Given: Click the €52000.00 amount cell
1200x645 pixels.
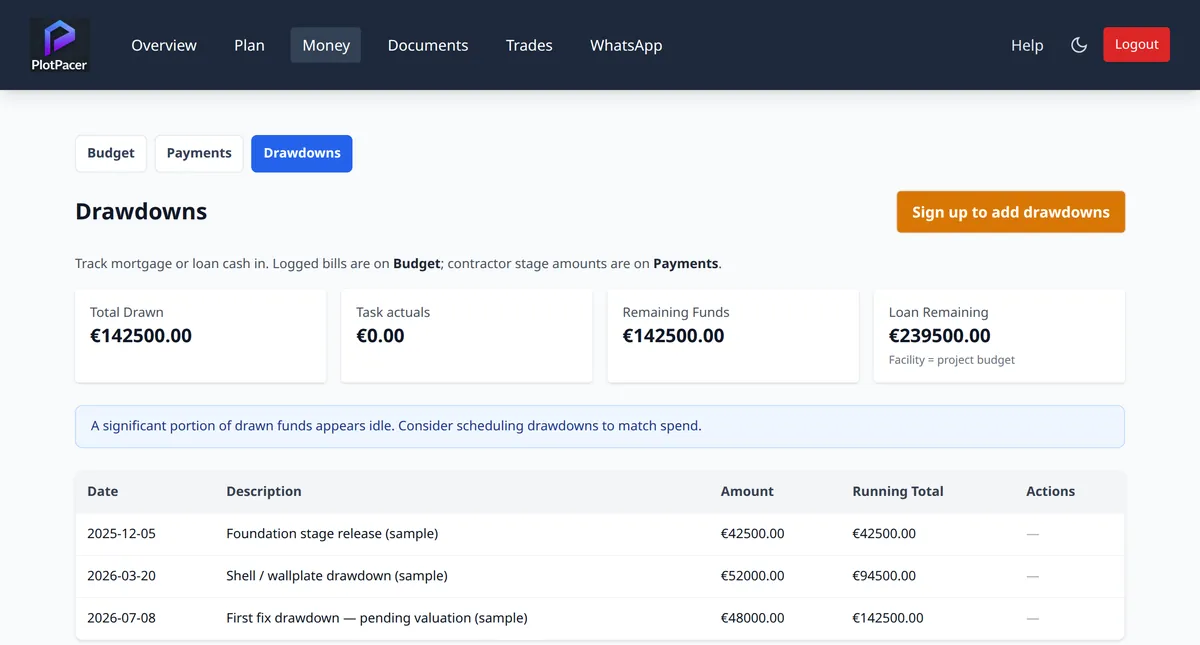Looking at the screenshot, I should pyautogui.click(x=752, y=576).
